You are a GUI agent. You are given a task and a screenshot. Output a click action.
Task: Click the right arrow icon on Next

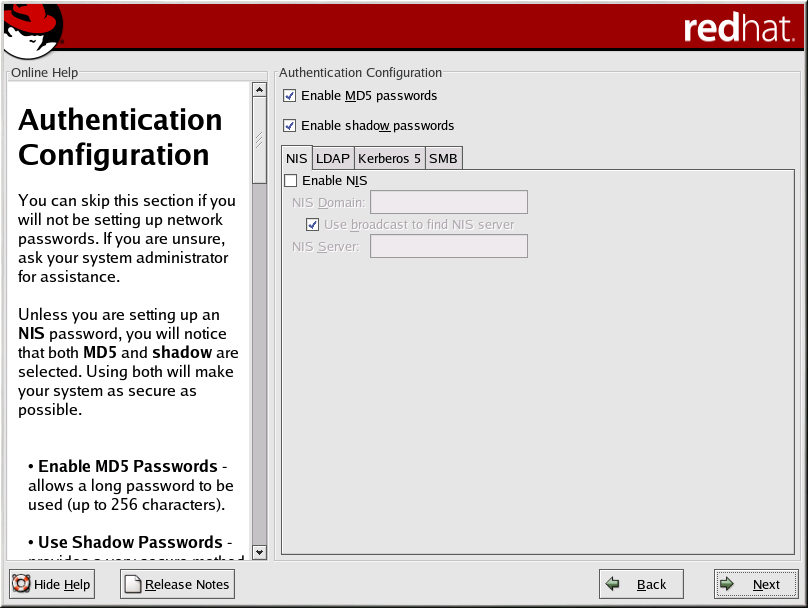tap(728, 585)
